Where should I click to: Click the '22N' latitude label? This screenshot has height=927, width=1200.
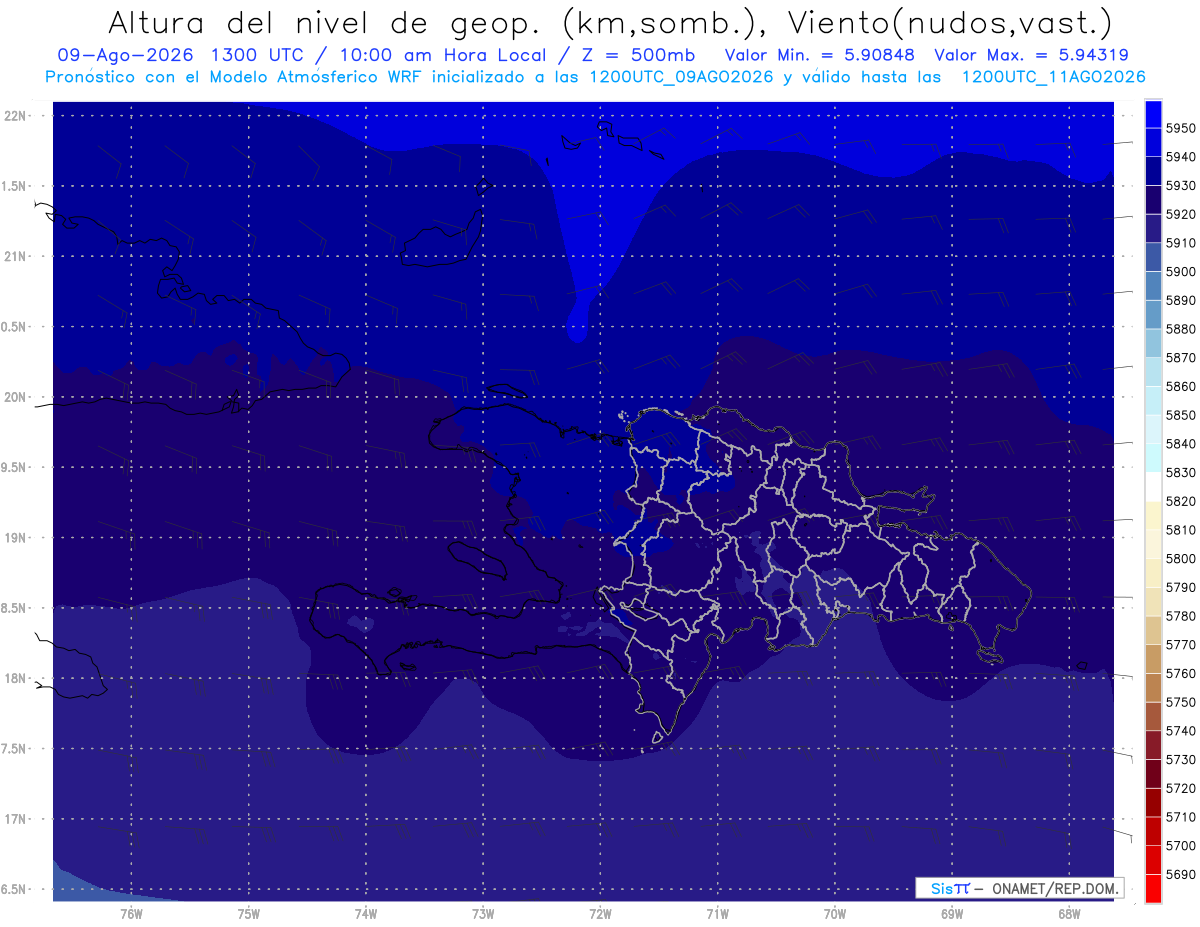click(x=14, y=115)
